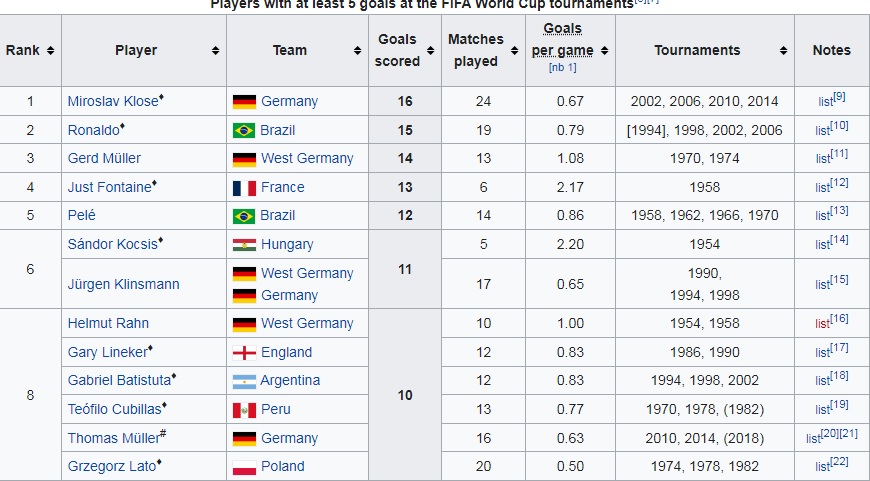Viewport: 870px width, 481px height.
Task: Sort by Goals per game arrows
Action: [605, 51]
